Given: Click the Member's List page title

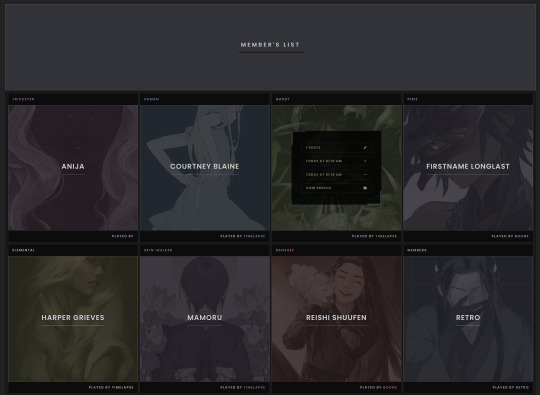Looking at the screenshot, I should pyautogui.click(x=270, y=45).
